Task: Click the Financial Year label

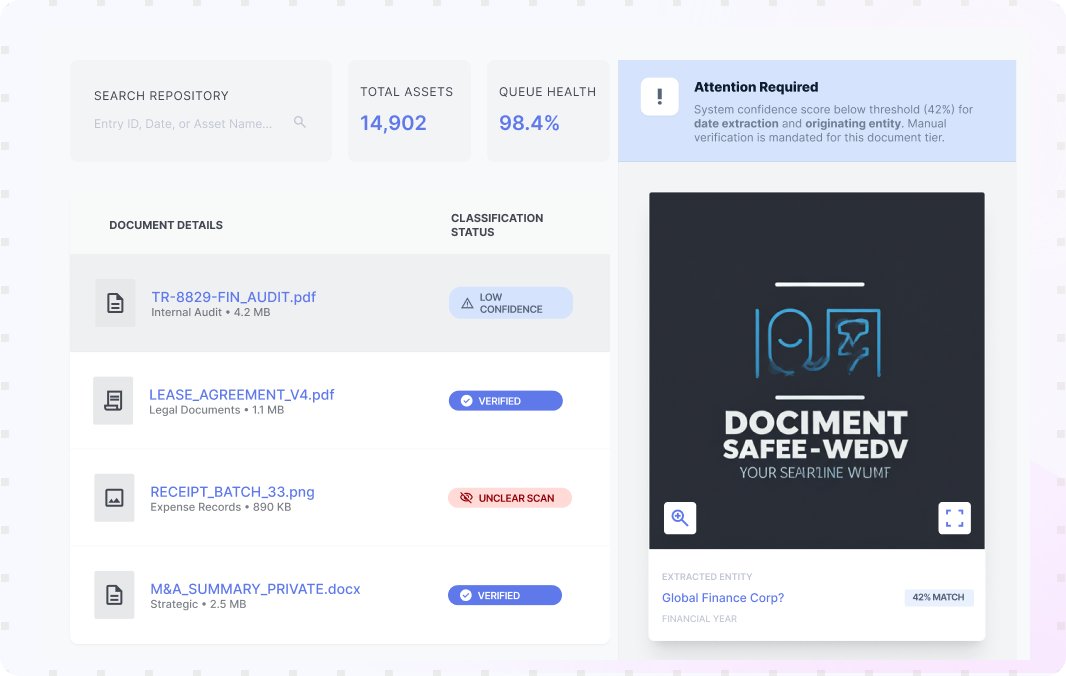Action: pos(699,619)
